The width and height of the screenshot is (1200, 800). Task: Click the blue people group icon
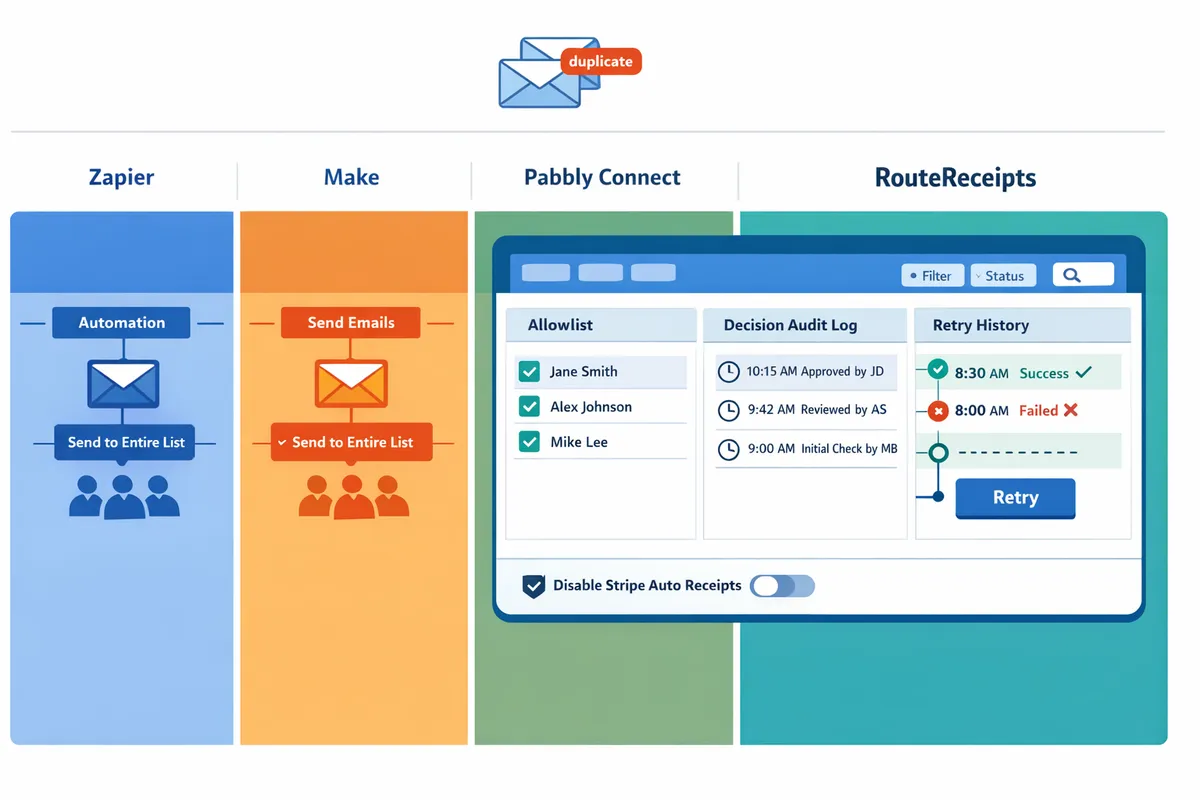coord(124,495)
